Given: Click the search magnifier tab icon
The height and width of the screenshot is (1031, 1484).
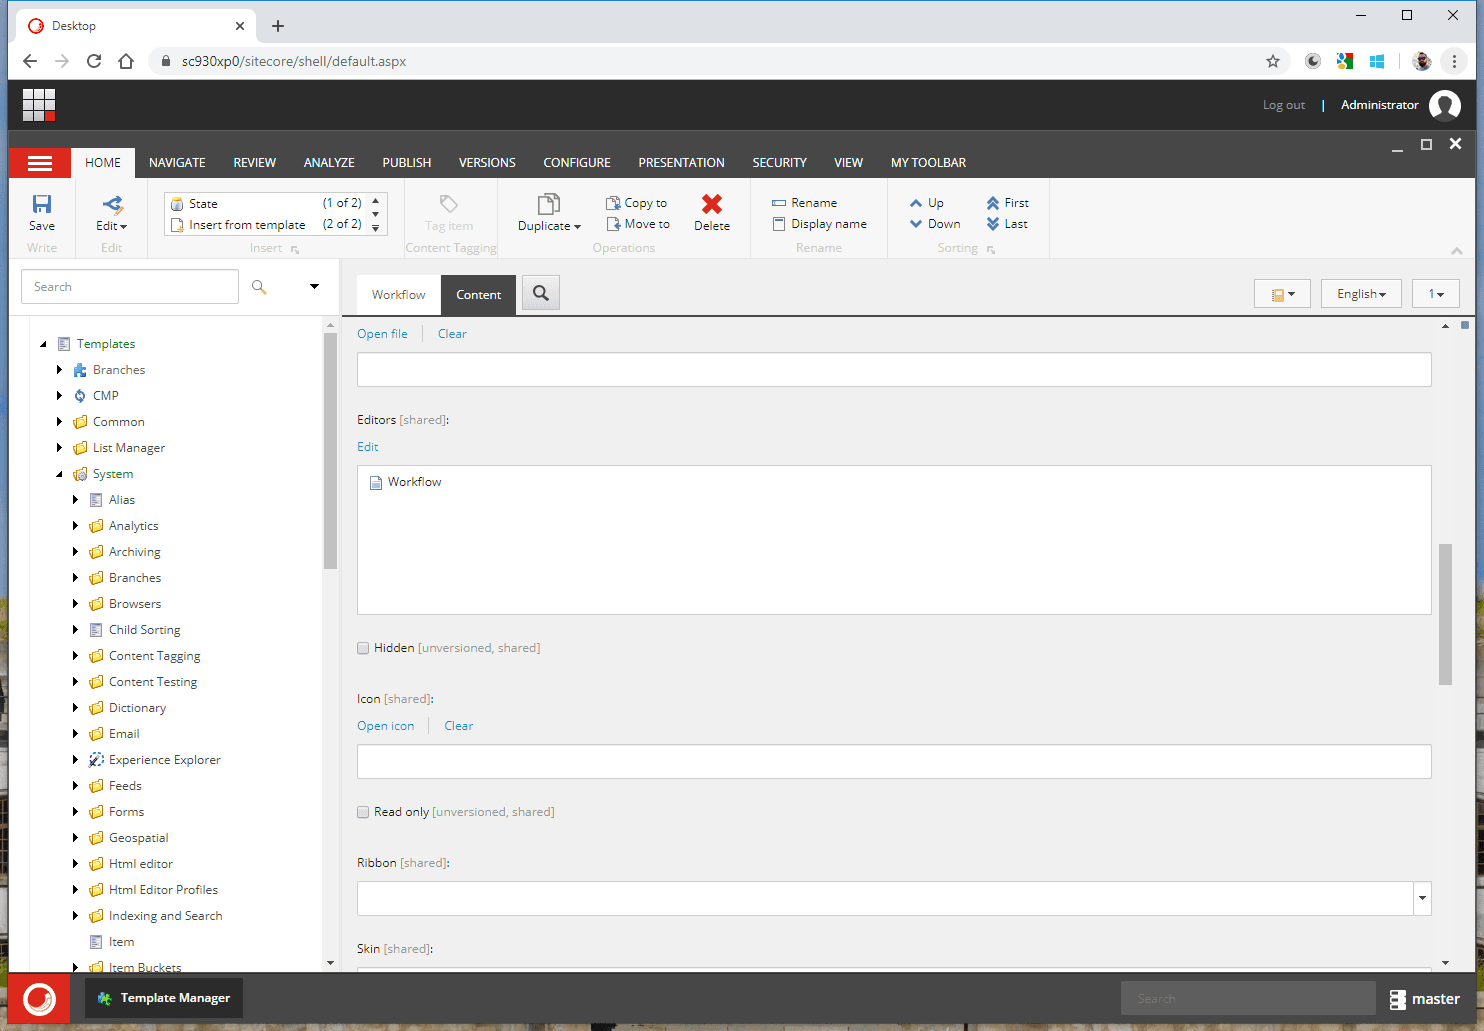Looking at the screenshot, I should (x=540, y=294).
